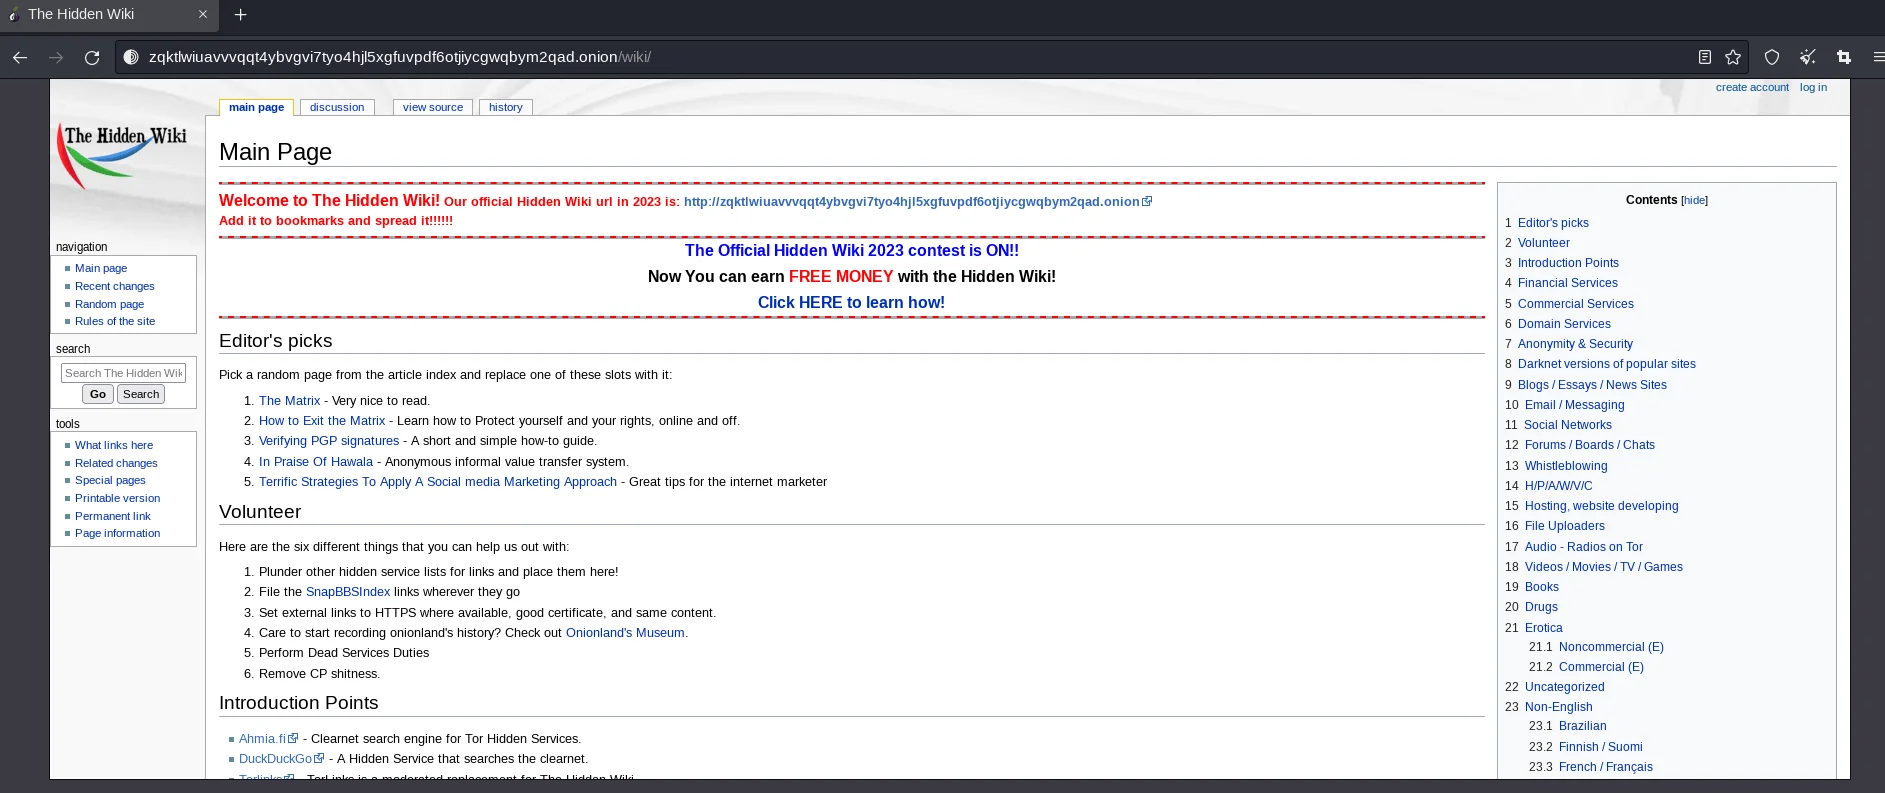Toggle reader view icon in address bar
The image size is (1885, 793).
(1705, 57)
